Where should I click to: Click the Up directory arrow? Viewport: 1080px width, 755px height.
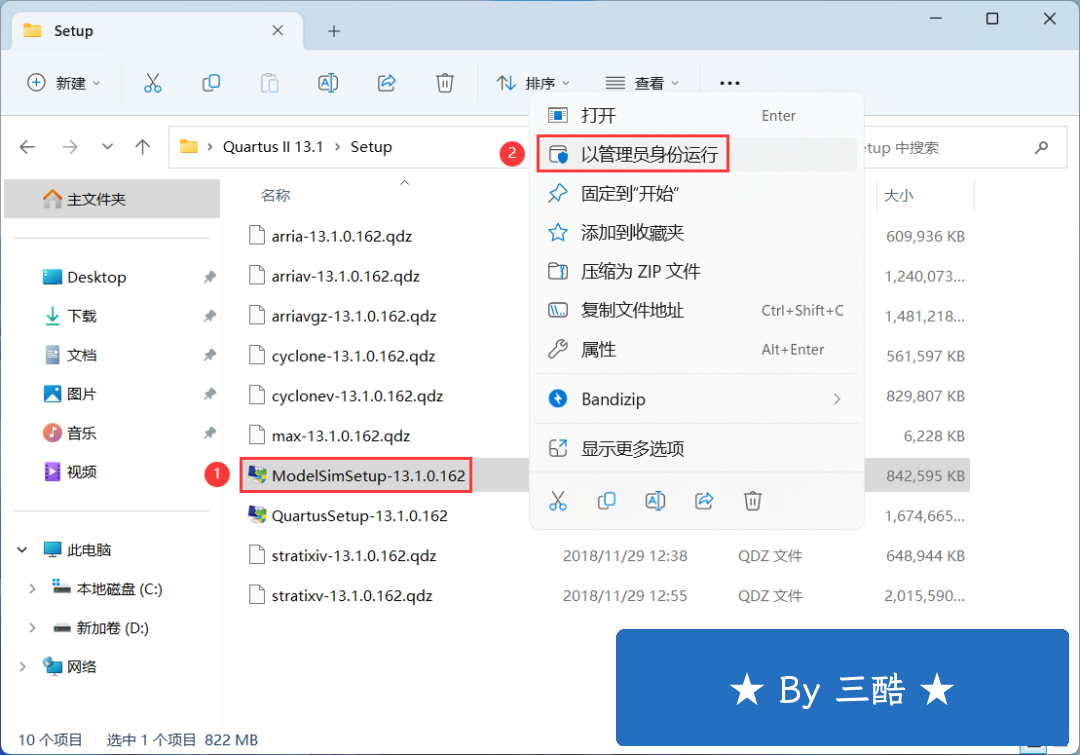click(143, 147)
